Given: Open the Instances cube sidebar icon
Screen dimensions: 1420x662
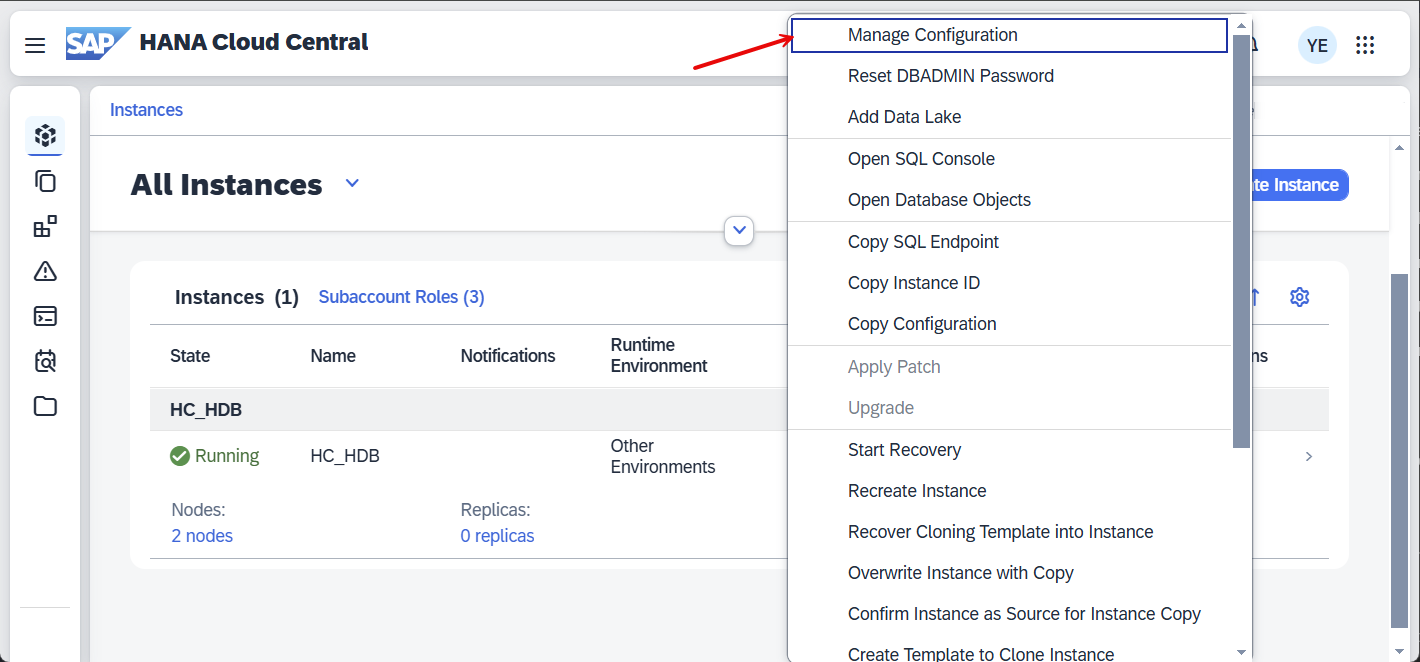Looking at the screenshot, I should (x=45, y=135).
